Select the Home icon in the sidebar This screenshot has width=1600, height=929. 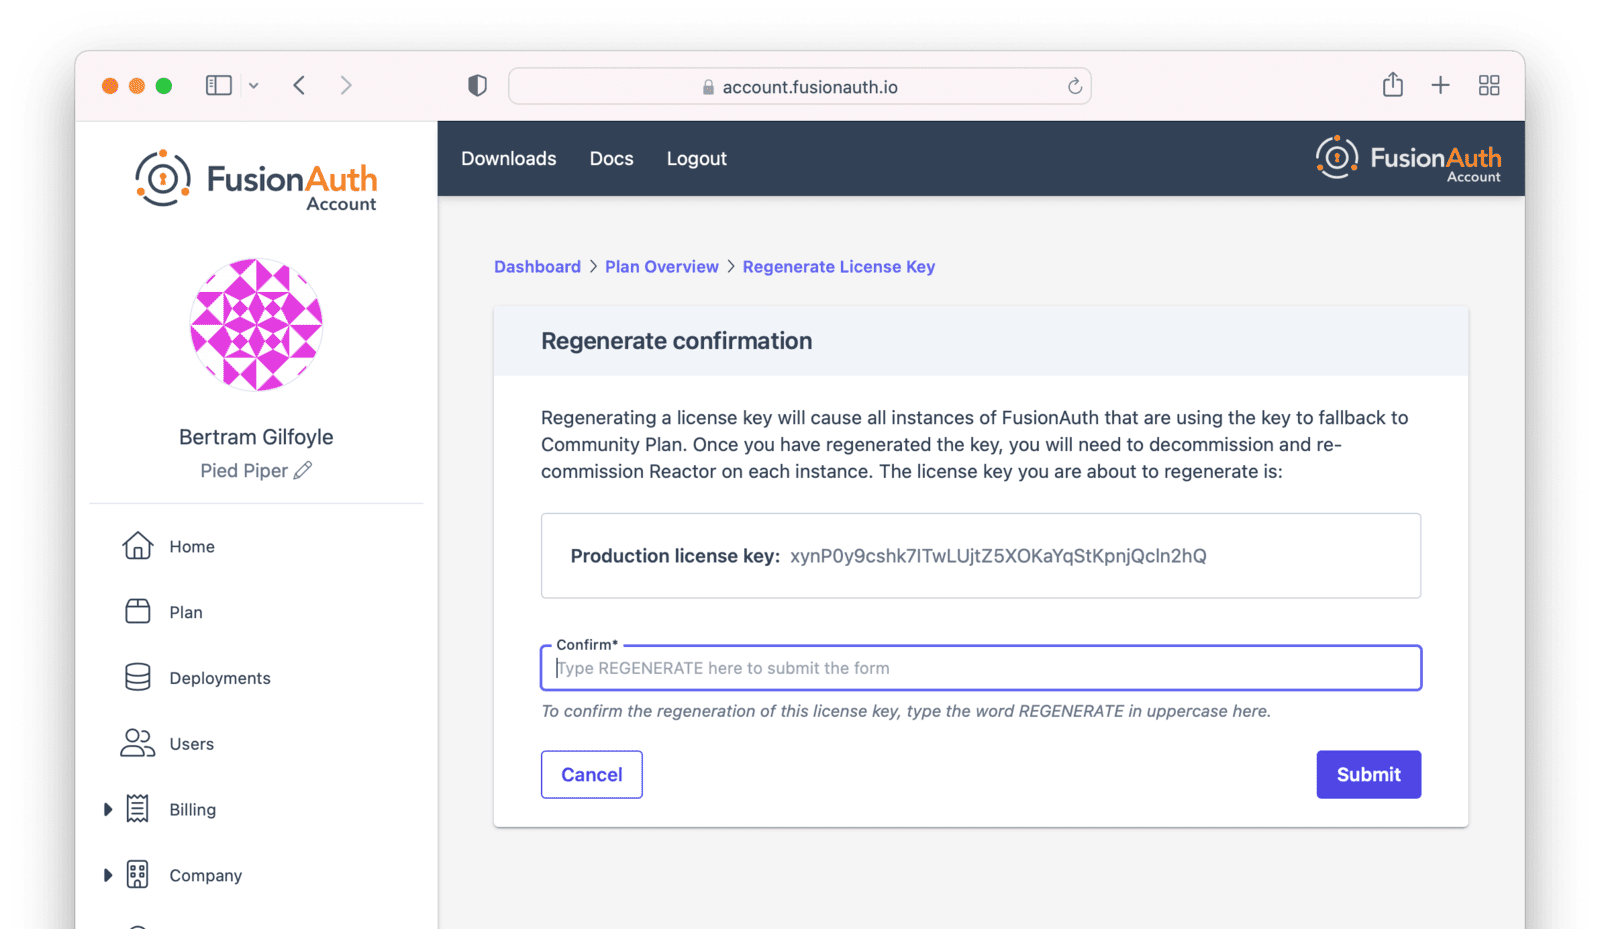(x=136, y=546)
